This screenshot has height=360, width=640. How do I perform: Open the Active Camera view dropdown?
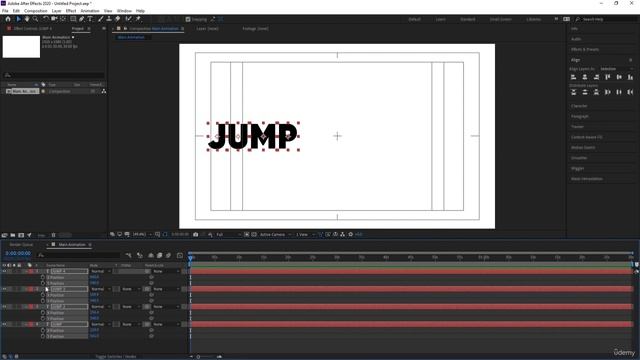(276, 235)
